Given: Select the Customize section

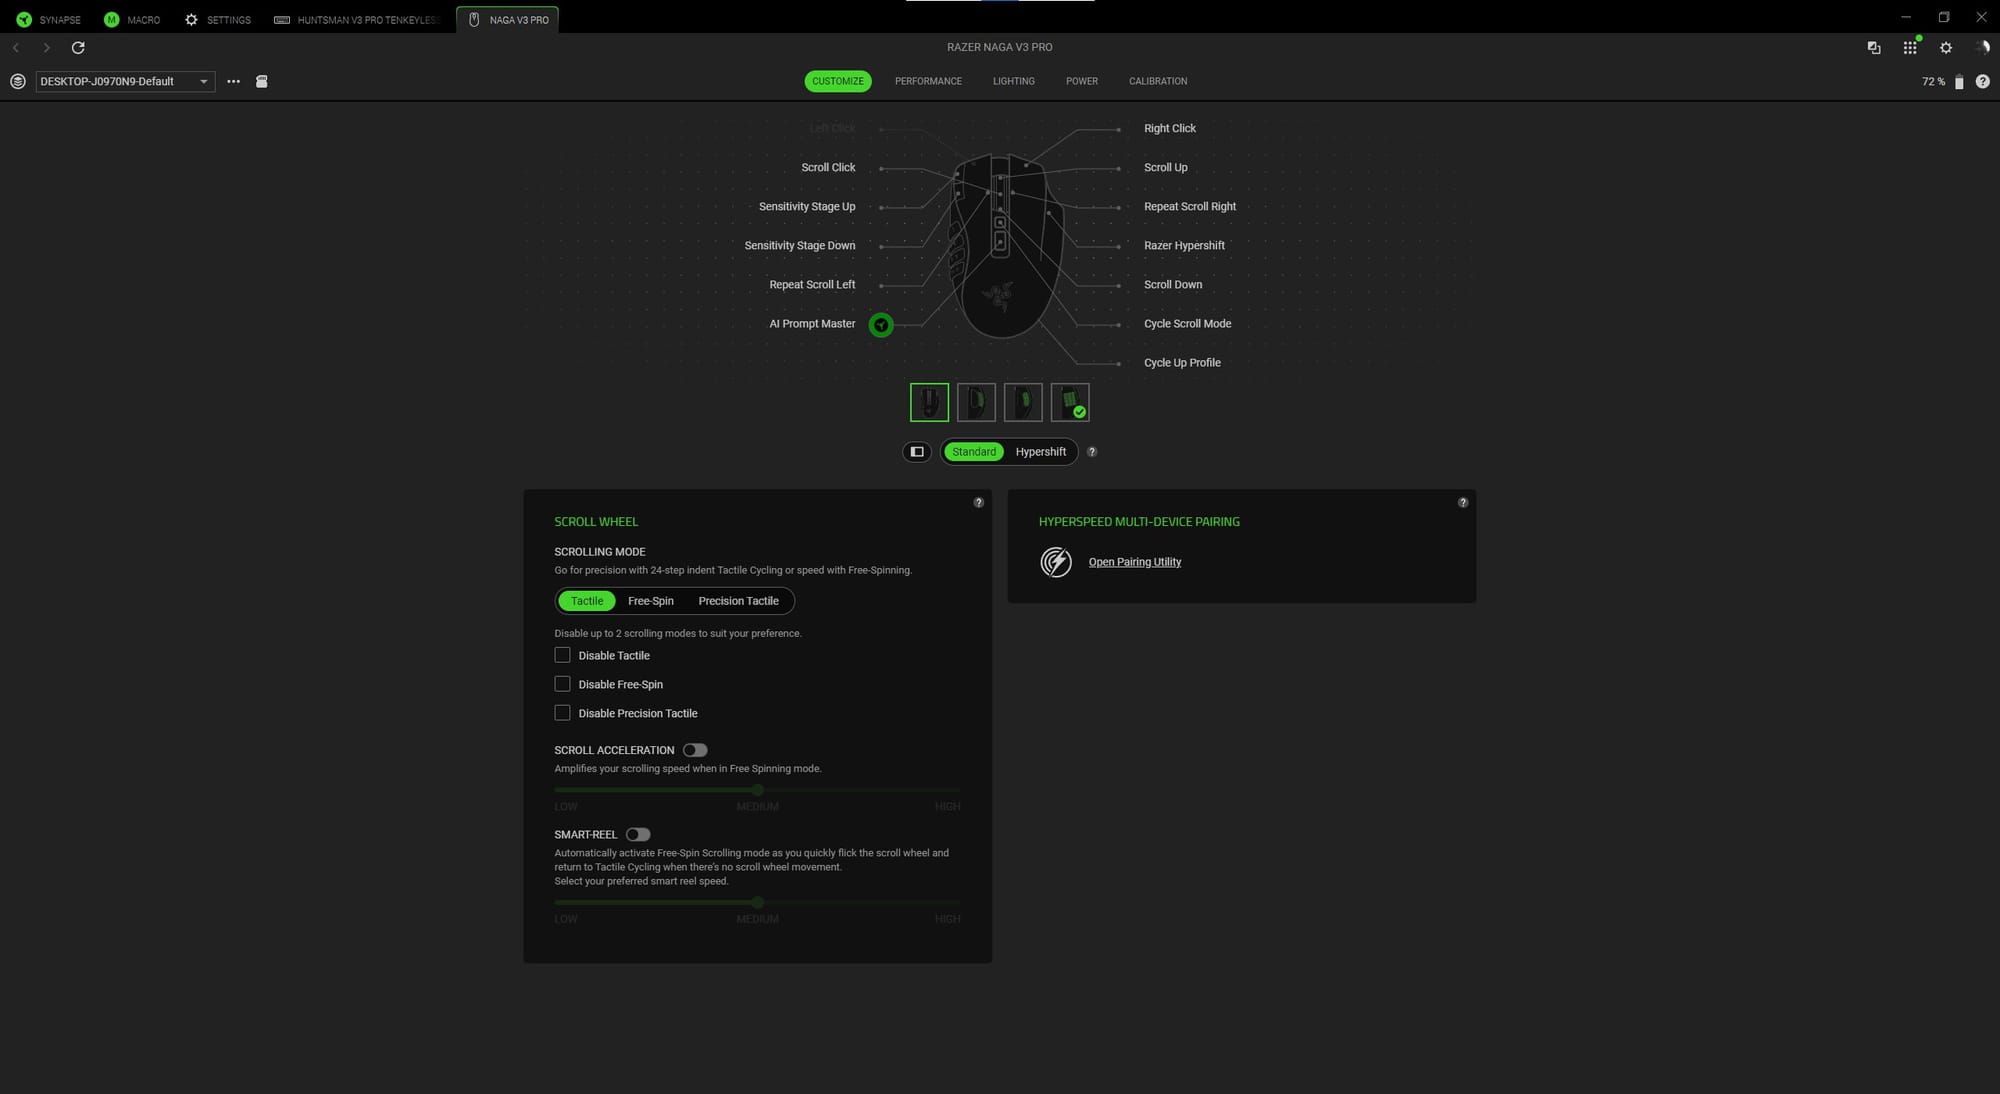Looking at the screenshot, I should pyautogui.click(x=838, y=81).
